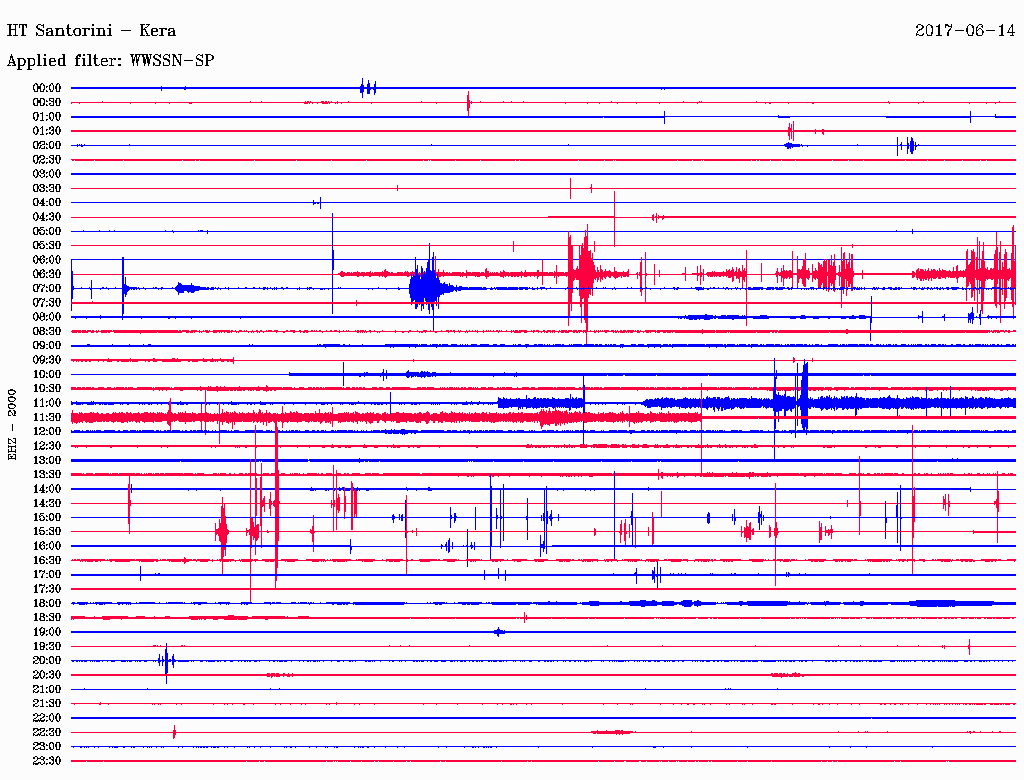
Task: Select the 15:00 time label
Action: (47, 517)
